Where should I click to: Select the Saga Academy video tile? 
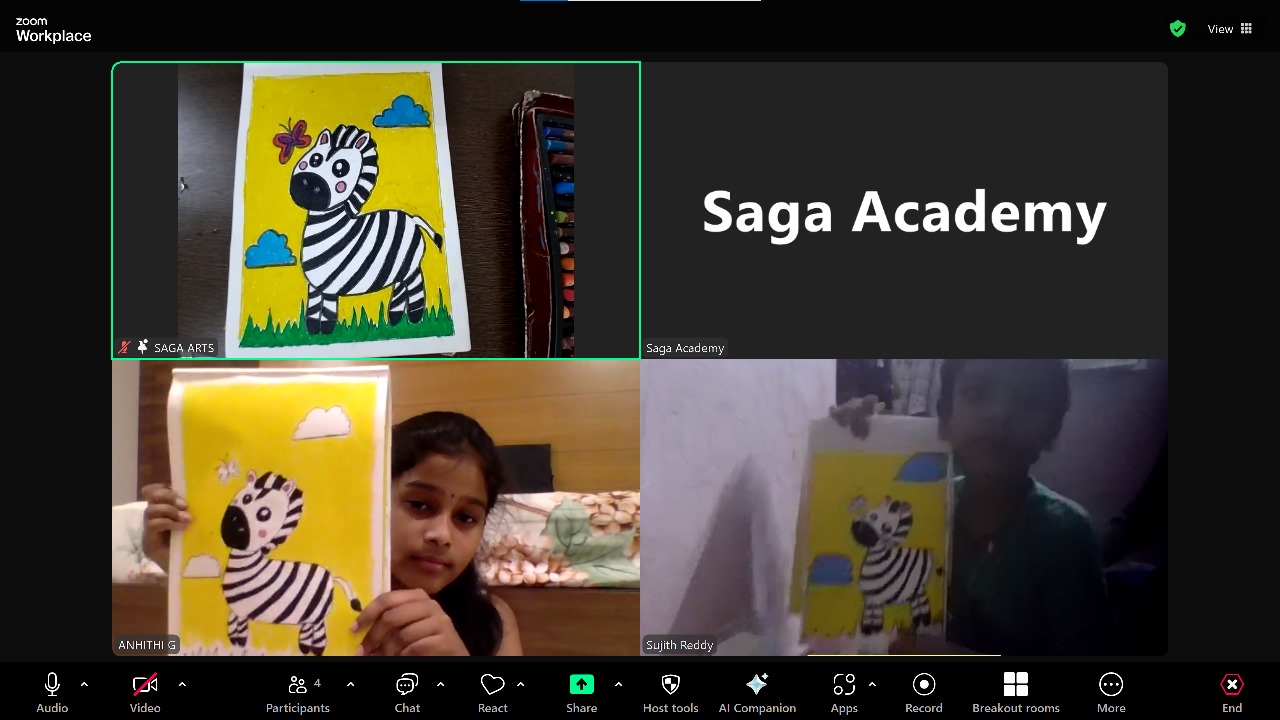(904, 210)
